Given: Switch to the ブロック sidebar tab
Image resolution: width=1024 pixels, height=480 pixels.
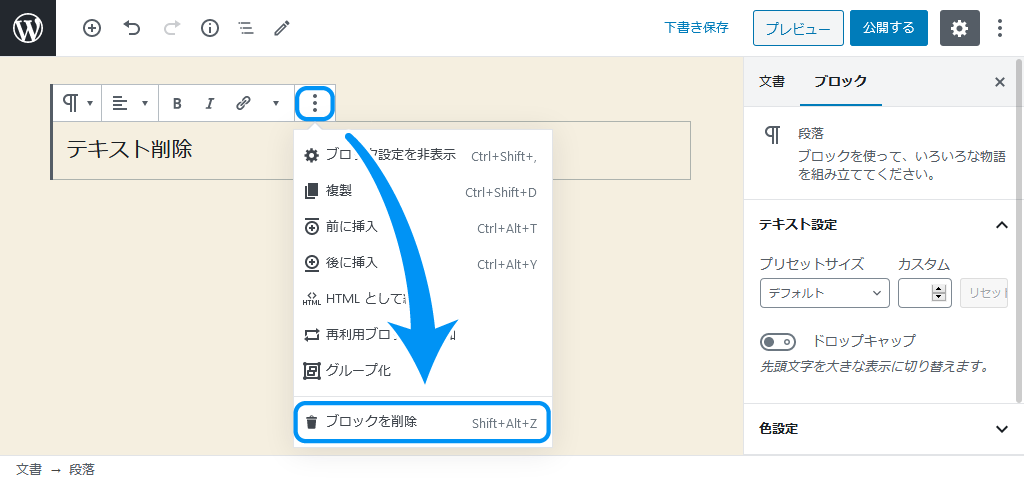Looking at the screenshot, I should point(840,82).
